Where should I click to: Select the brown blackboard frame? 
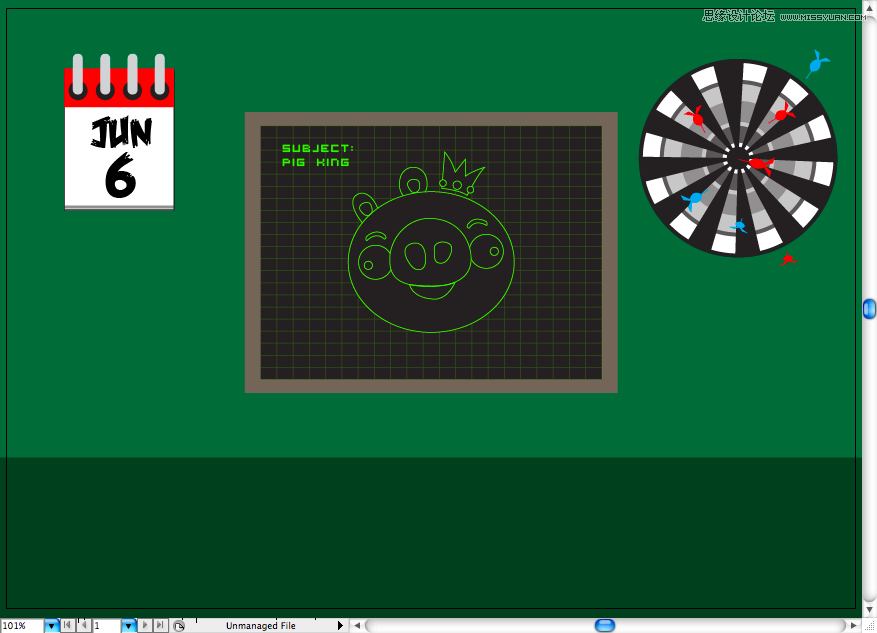pos(431,119)
